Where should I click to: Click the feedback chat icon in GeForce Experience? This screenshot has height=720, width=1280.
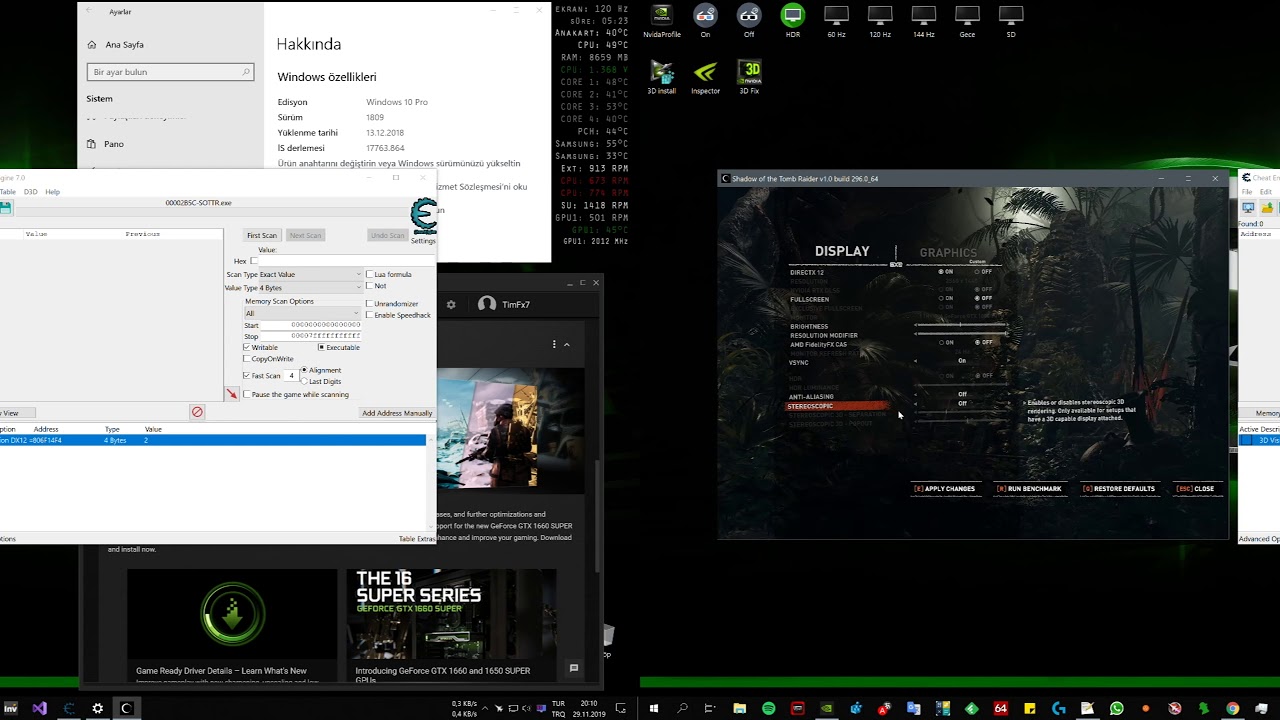[x=574, y=668]
